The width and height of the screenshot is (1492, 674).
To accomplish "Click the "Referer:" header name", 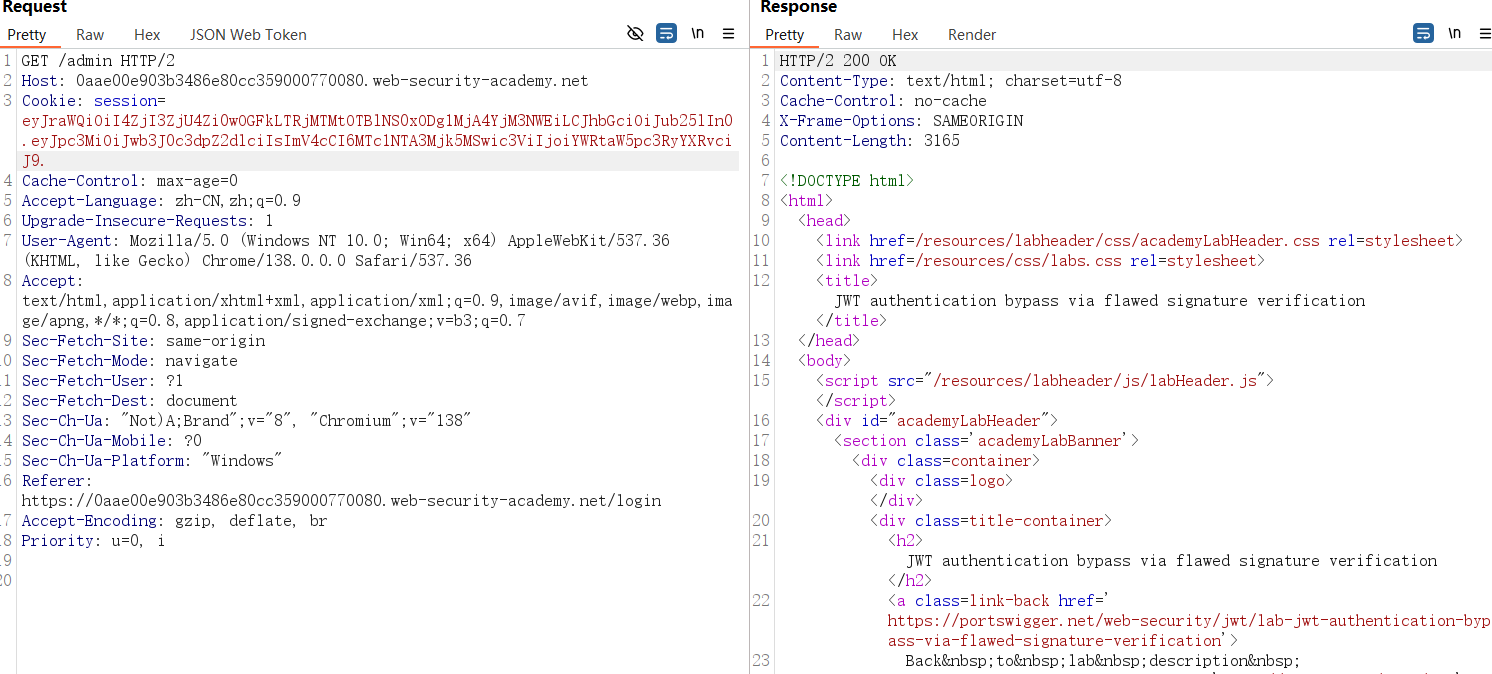I will (x=54, y=481).
